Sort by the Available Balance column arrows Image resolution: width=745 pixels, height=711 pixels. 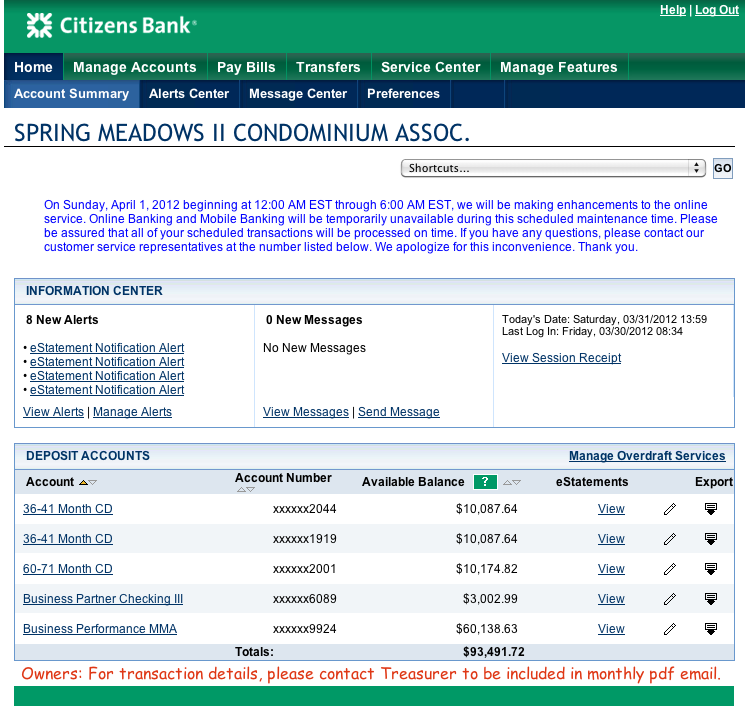click(512, 482)
